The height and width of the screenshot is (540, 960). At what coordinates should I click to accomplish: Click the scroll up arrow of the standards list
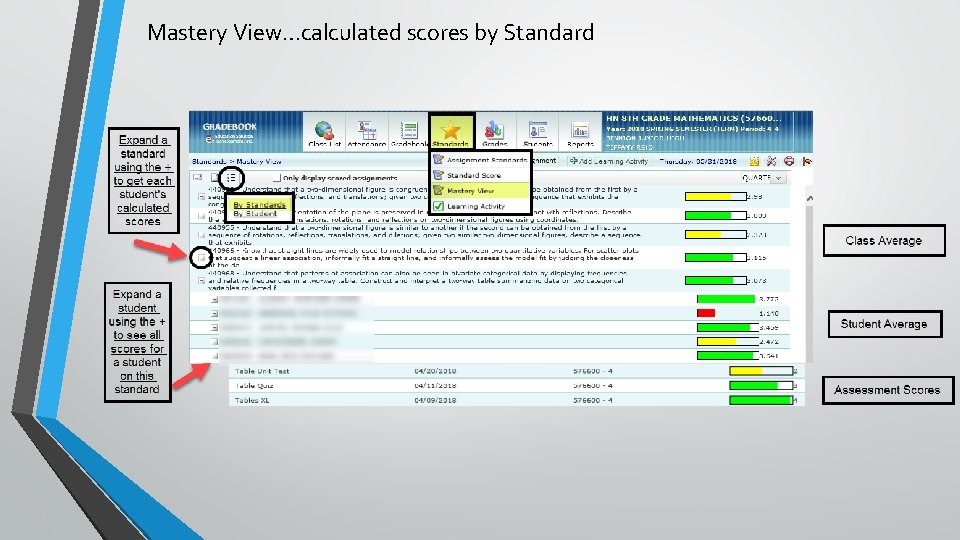[809, 199]
